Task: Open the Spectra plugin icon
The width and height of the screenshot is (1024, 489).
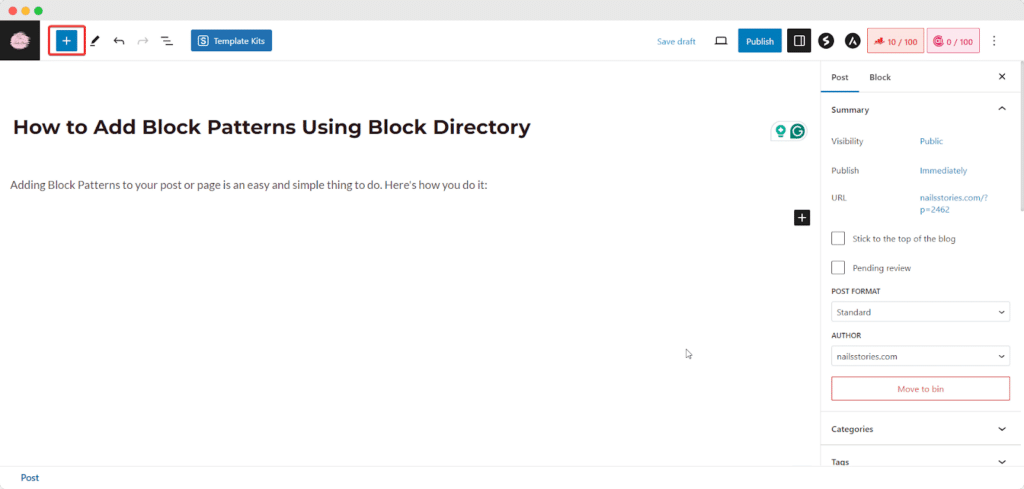Action: (x=825, y=41)
